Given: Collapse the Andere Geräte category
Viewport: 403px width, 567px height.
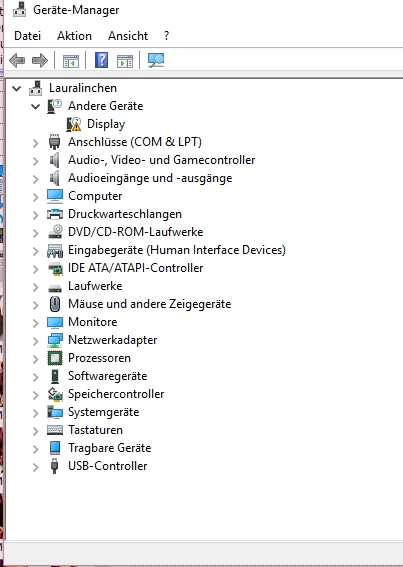Looking at the screenshot, I should [x=35, y=106].
